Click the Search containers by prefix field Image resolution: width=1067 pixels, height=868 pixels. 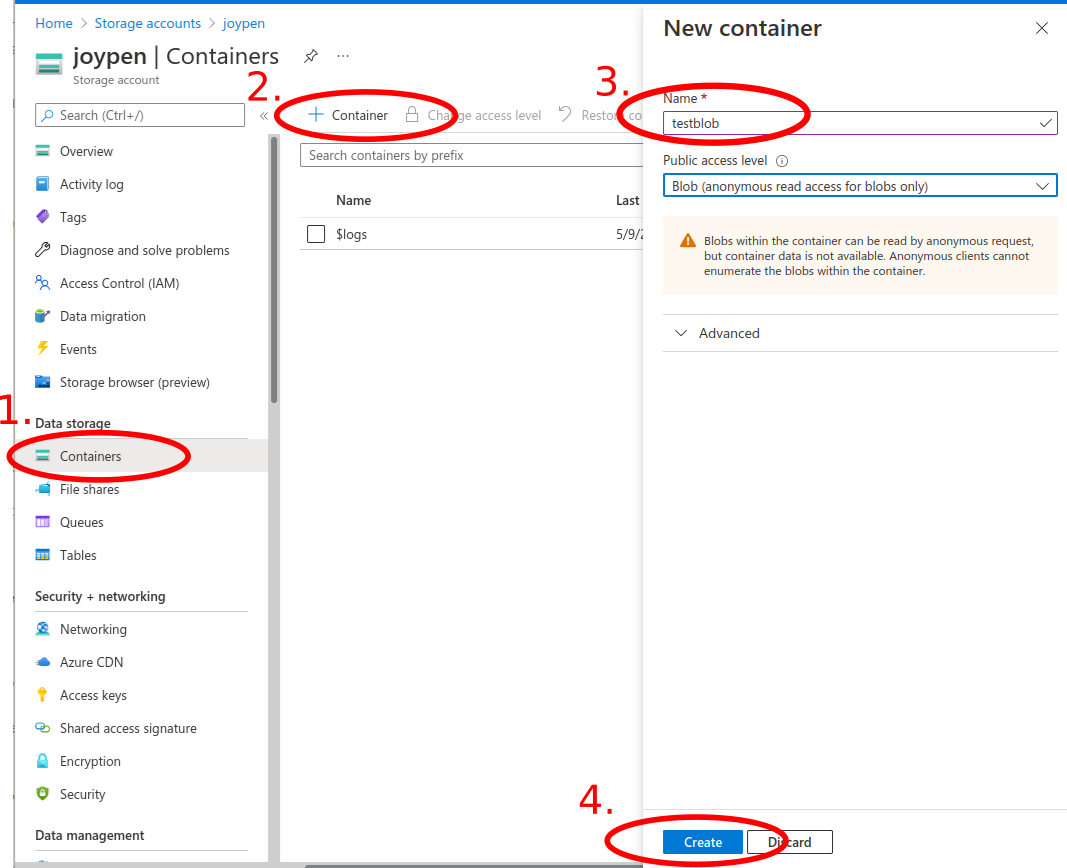(471, 155)
